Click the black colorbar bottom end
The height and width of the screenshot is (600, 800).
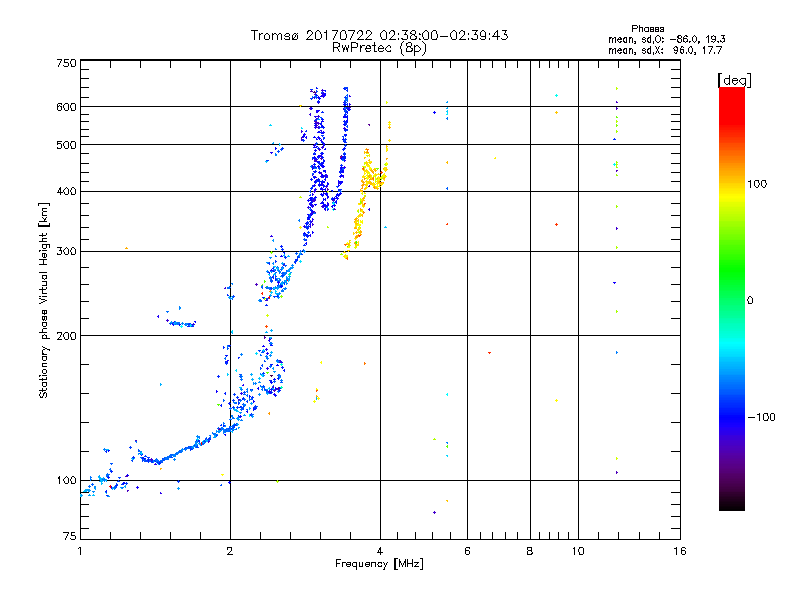pyautogui.click(x=732, y=504)
